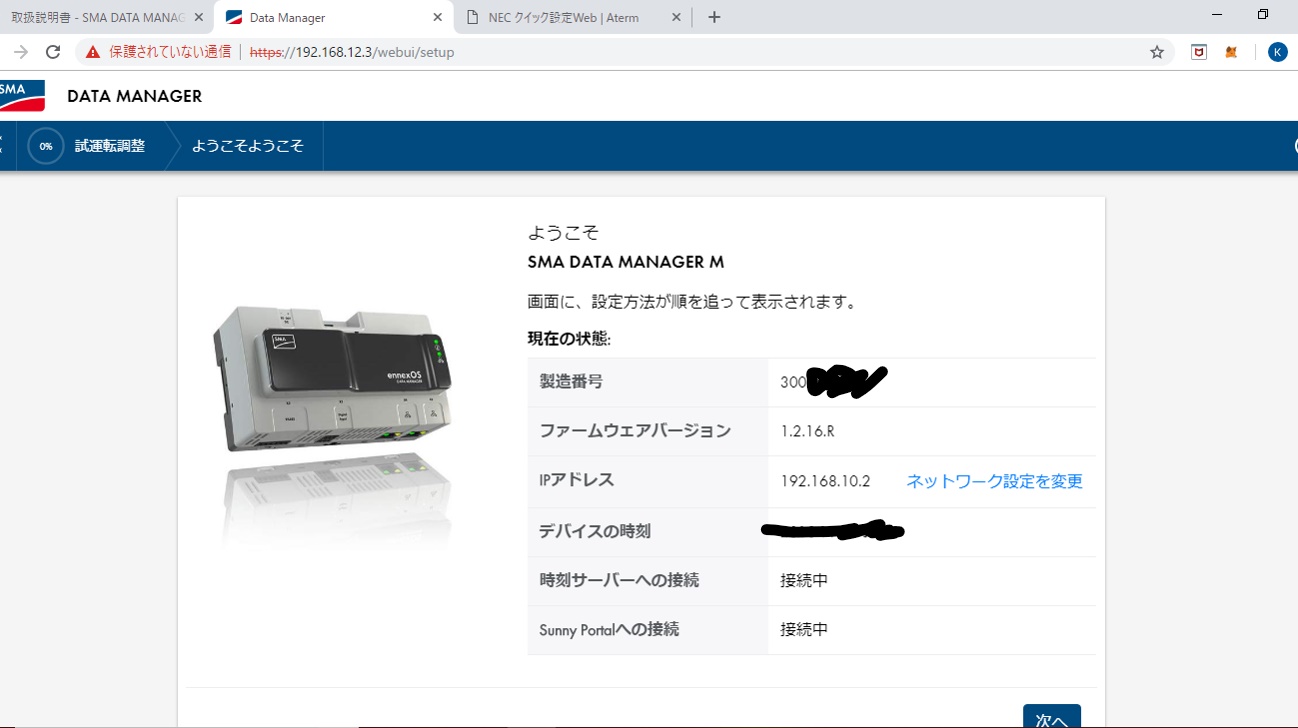
Task: Click the IPアドレス label
Action: coord(576,481)
